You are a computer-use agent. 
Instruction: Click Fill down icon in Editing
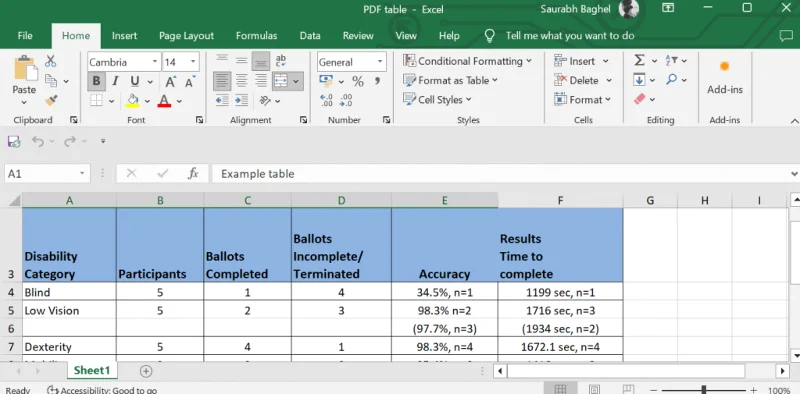pos(639,80)
